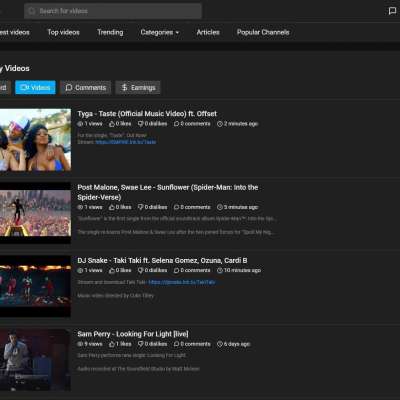Viewport: 400px width, 400px height.
Task: Click "1 likes" on Sam Perry video
Action: [124, 344]
